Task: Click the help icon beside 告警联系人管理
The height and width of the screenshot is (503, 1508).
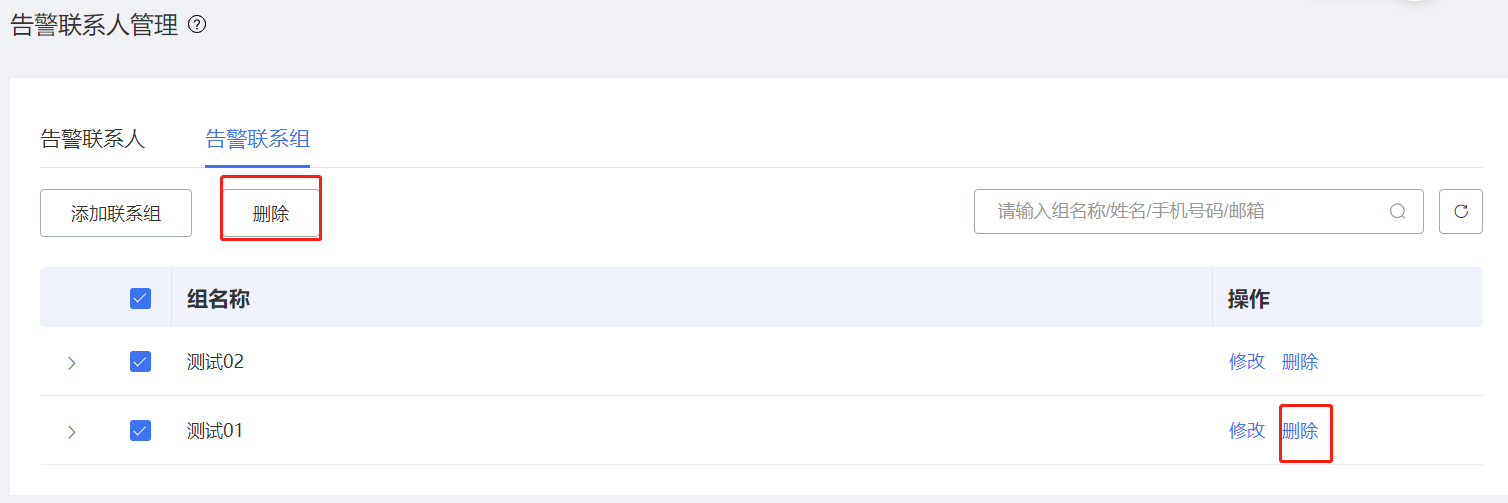Action: coord(197,25)
